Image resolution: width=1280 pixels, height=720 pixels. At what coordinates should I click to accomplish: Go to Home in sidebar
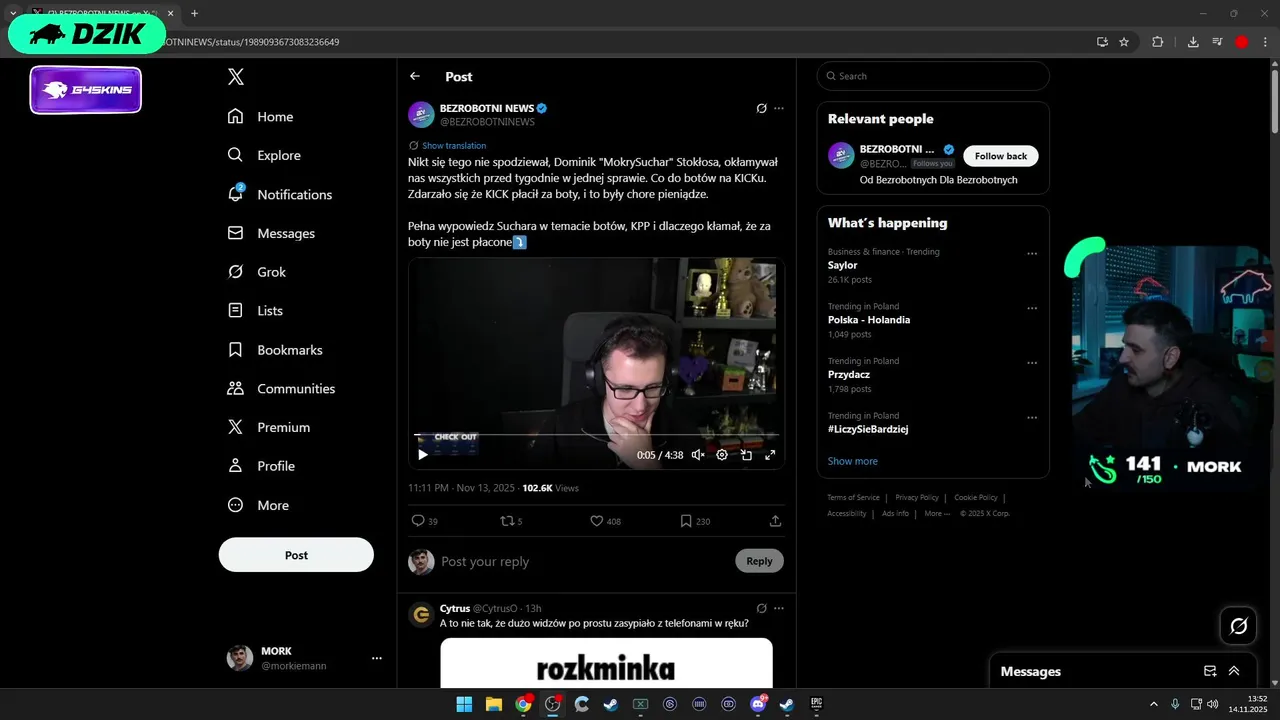click(260, 116)
